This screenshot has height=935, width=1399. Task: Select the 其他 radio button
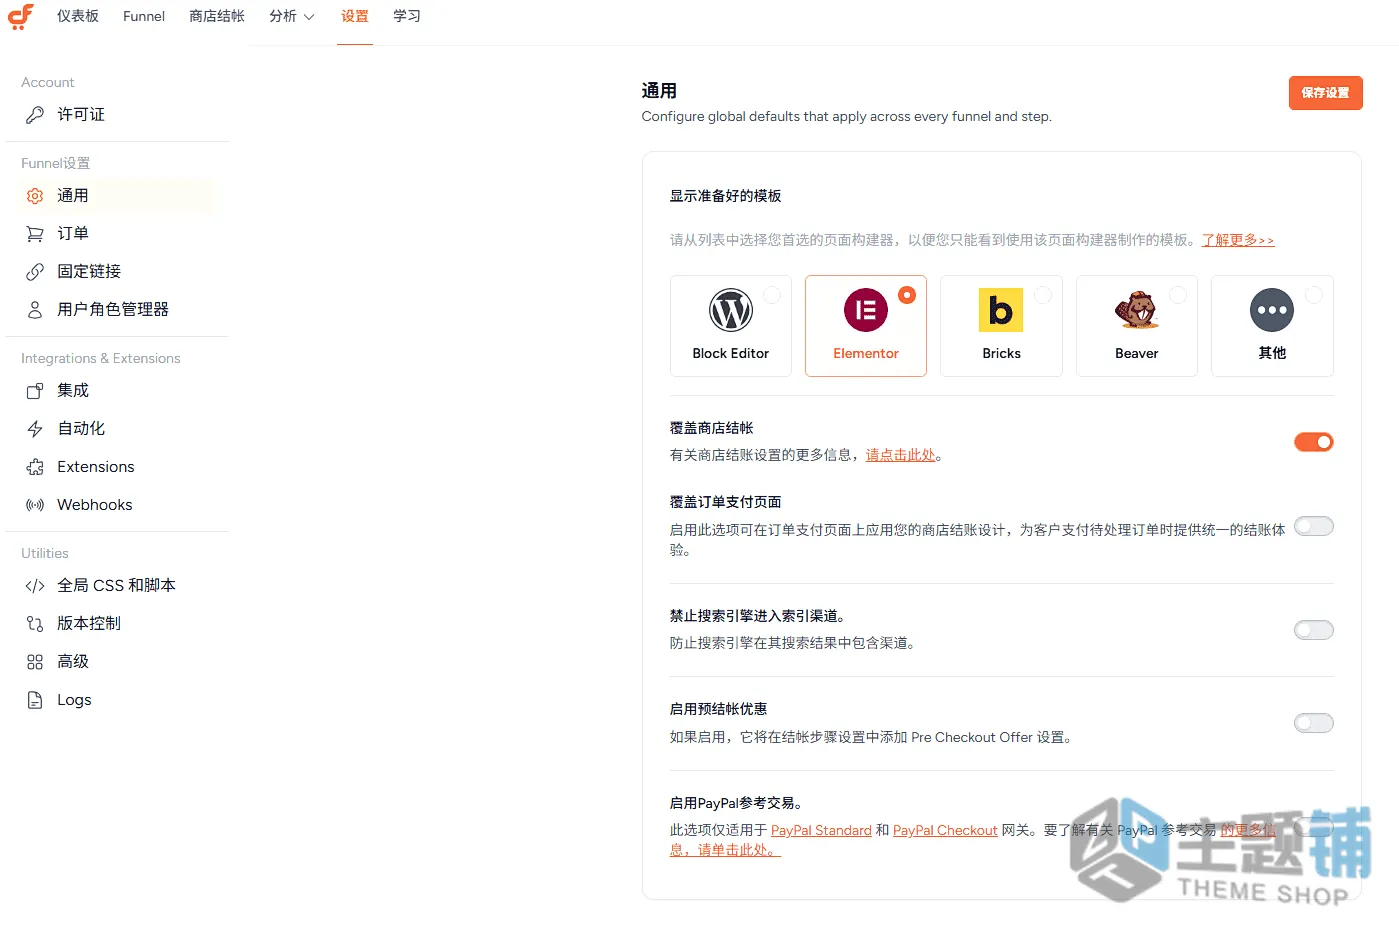click(1314, 295)
